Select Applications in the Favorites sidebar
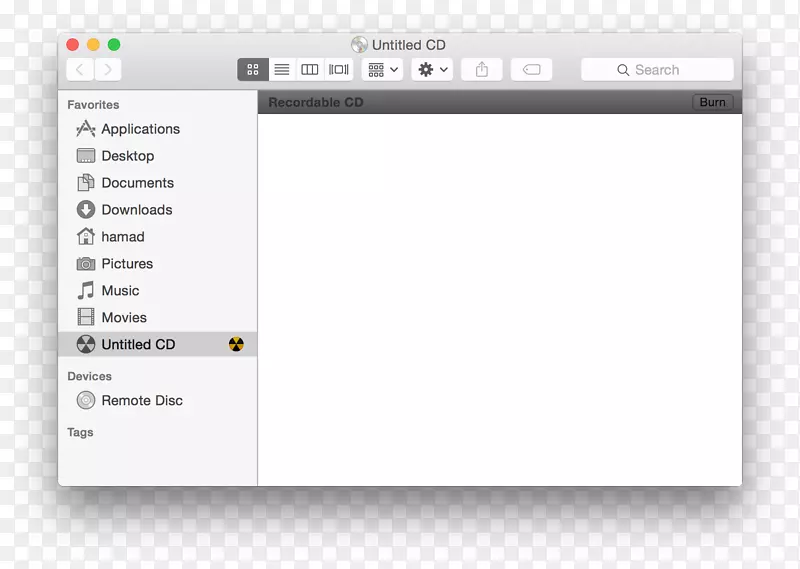This screenshot has height=569, width=800. [x=140, y=129]
